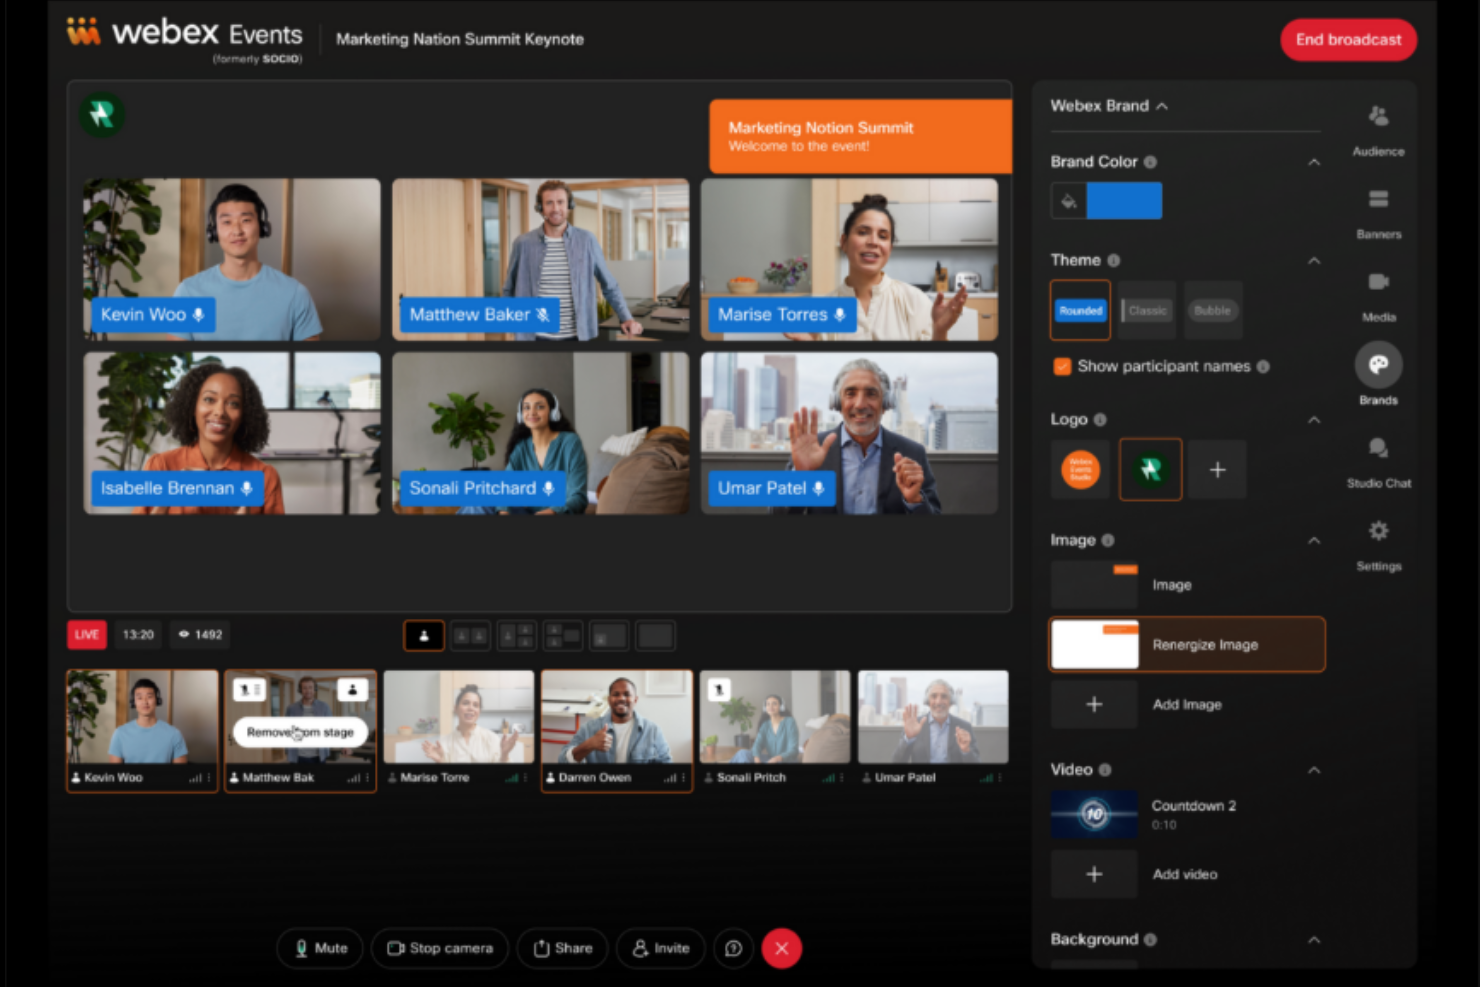Collapse the Video section

tap(1314, 770)
